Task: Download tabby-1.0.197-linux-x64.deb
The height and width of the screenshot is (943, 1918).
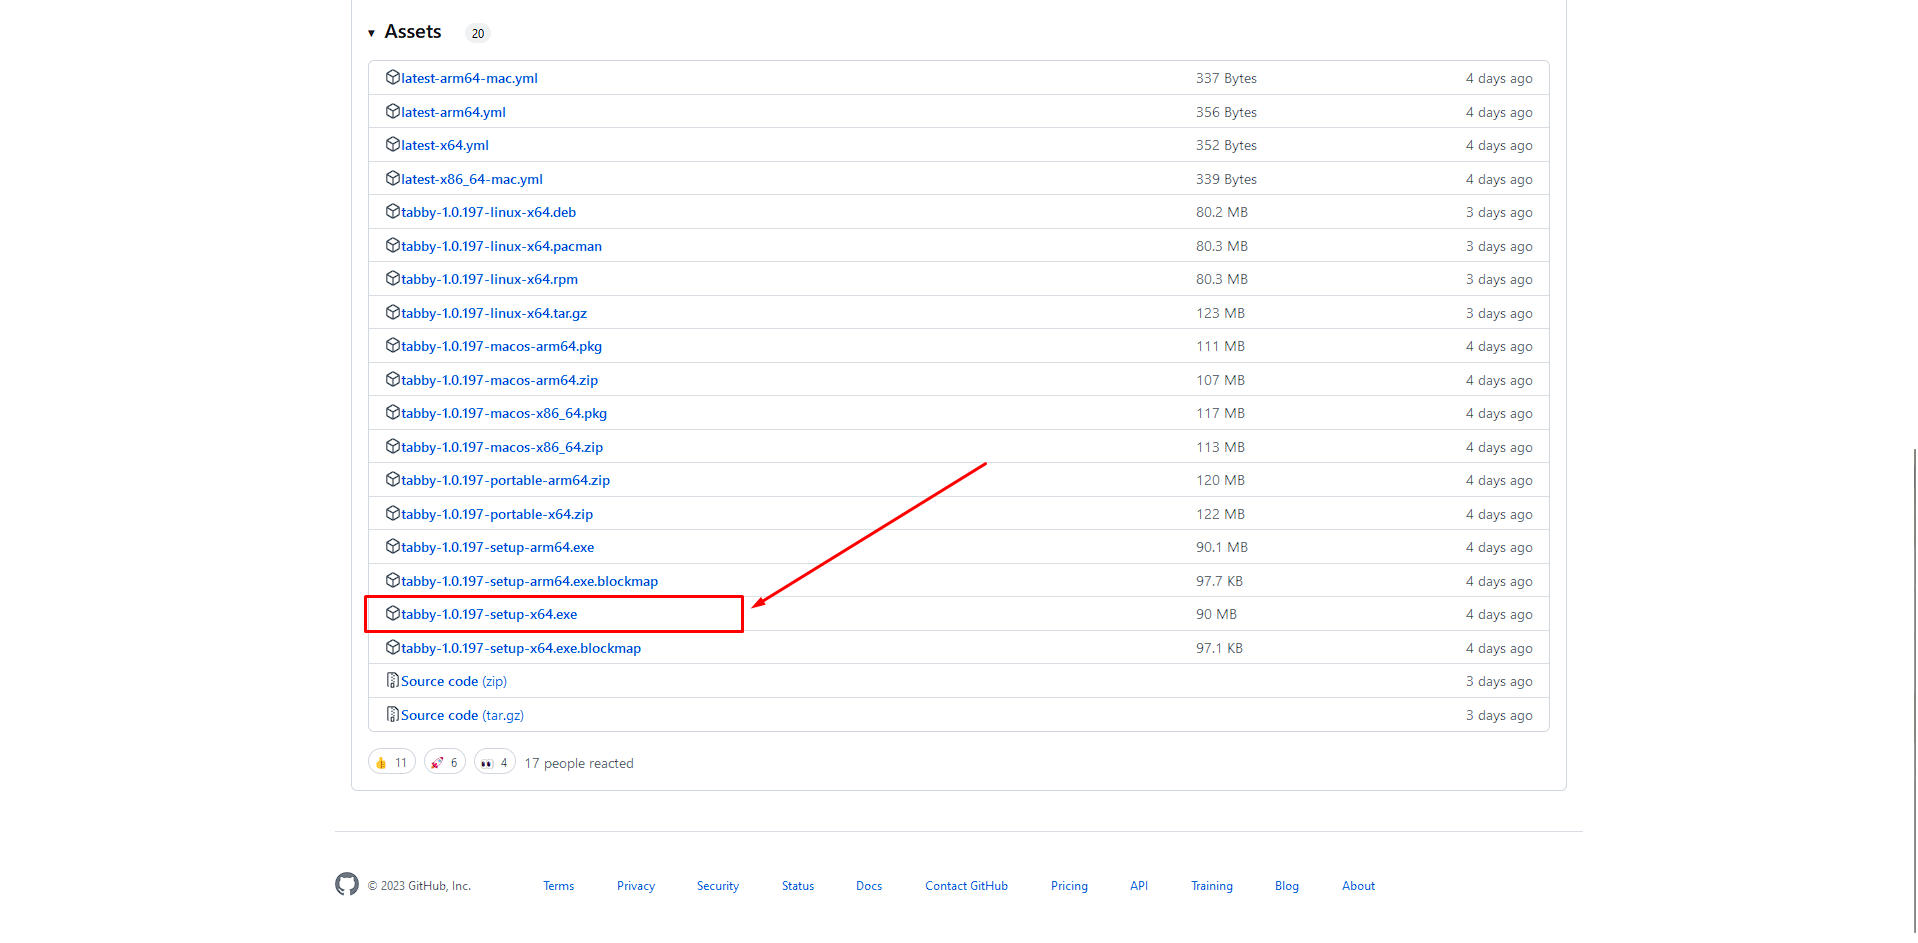Action: [488, 212]
